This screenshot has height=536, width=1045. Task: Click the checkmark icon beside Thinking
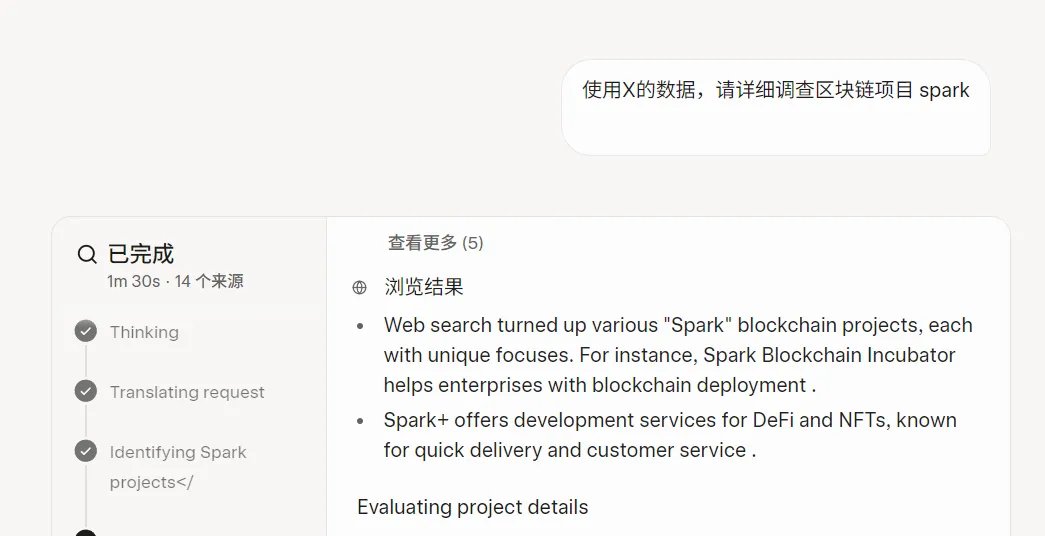pos(85,331)
